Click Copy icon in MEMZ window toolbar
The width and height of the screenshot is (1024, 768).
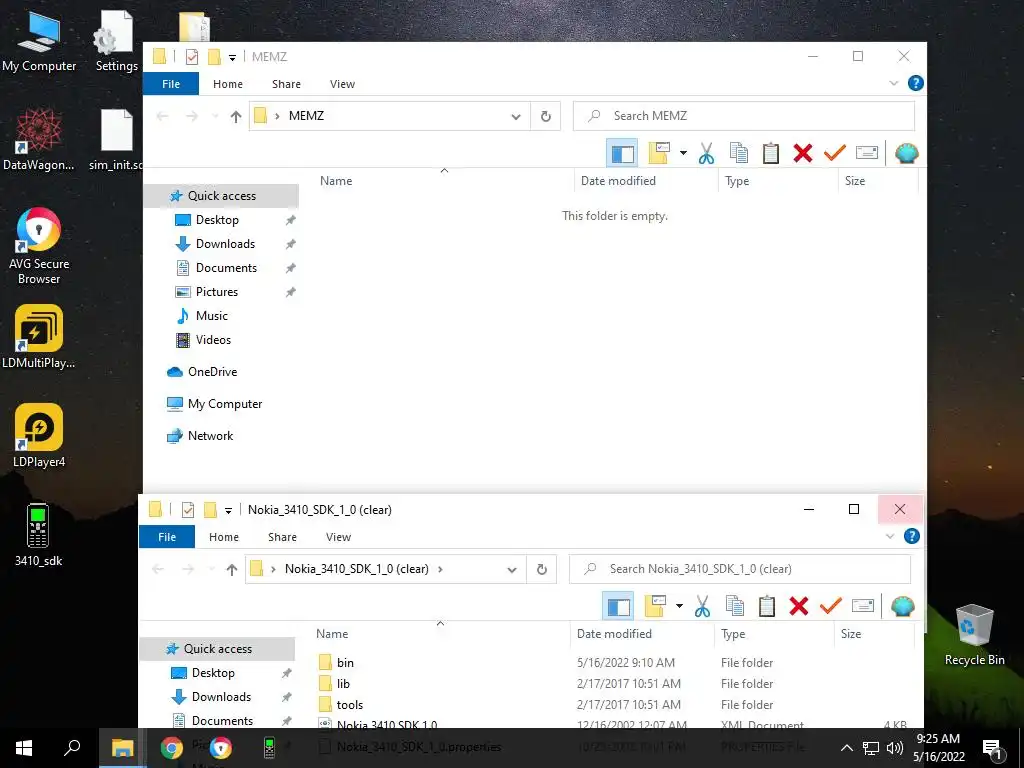click(x=739, y=153)
